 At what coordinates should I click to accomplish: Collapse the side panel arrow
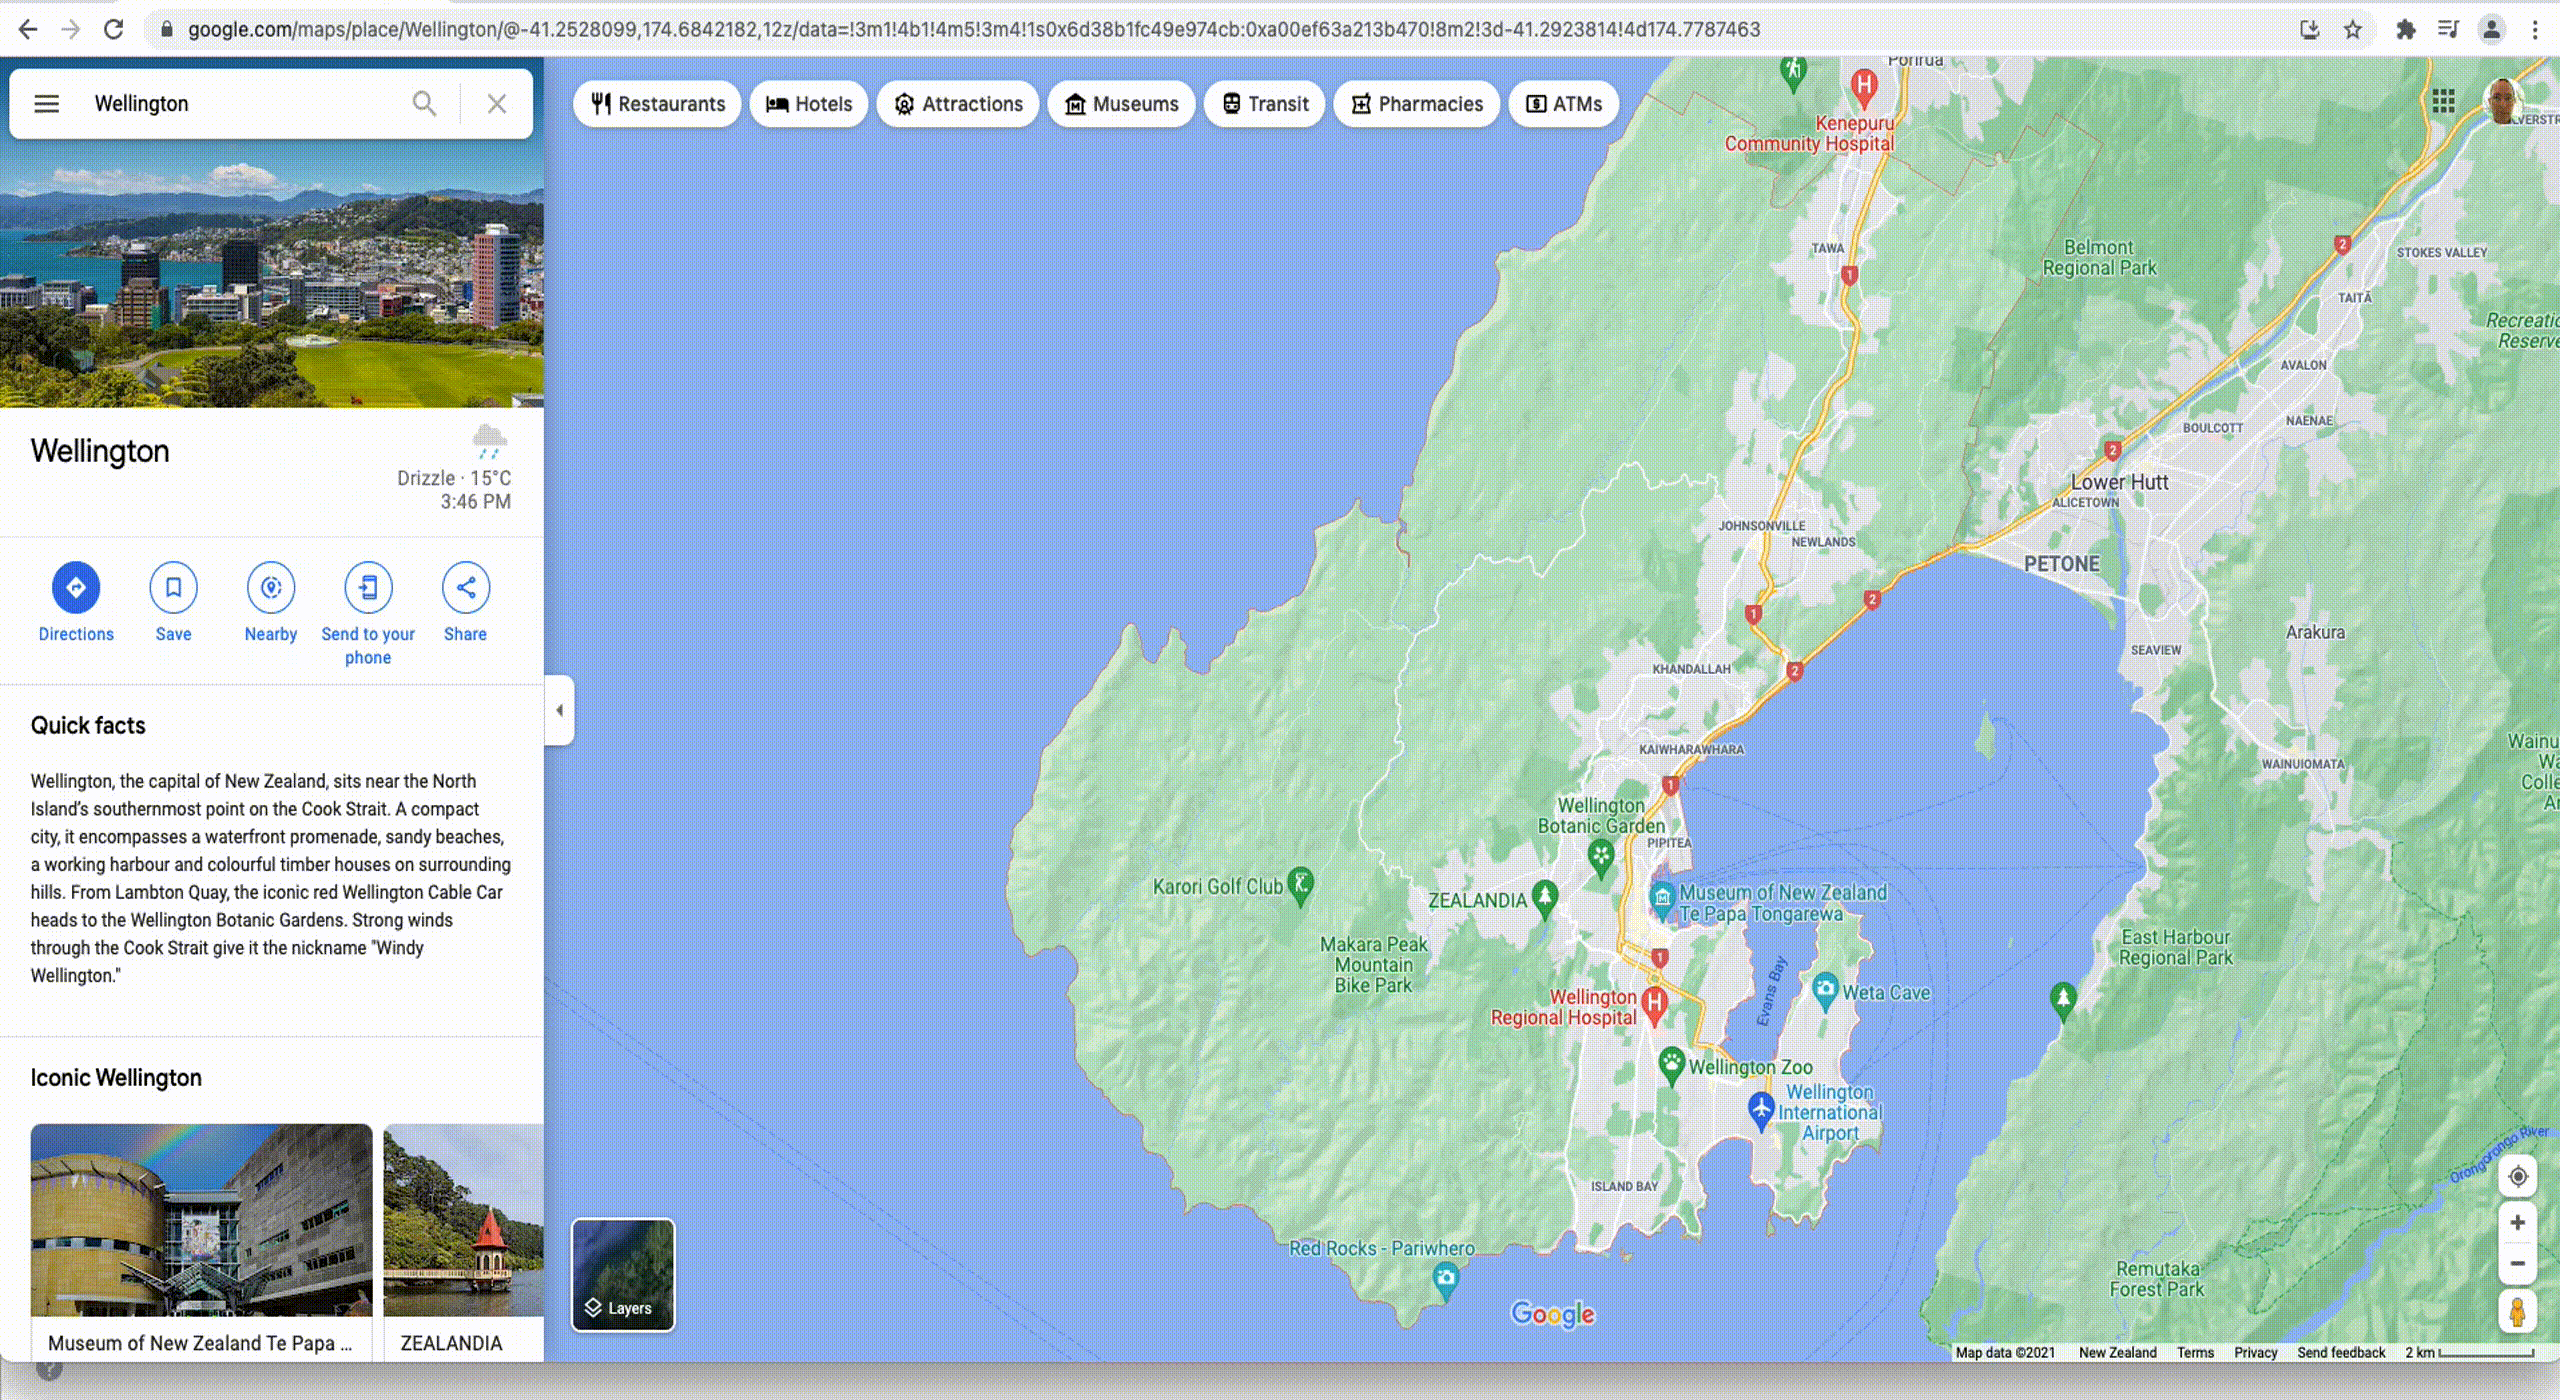pos(559,710)
